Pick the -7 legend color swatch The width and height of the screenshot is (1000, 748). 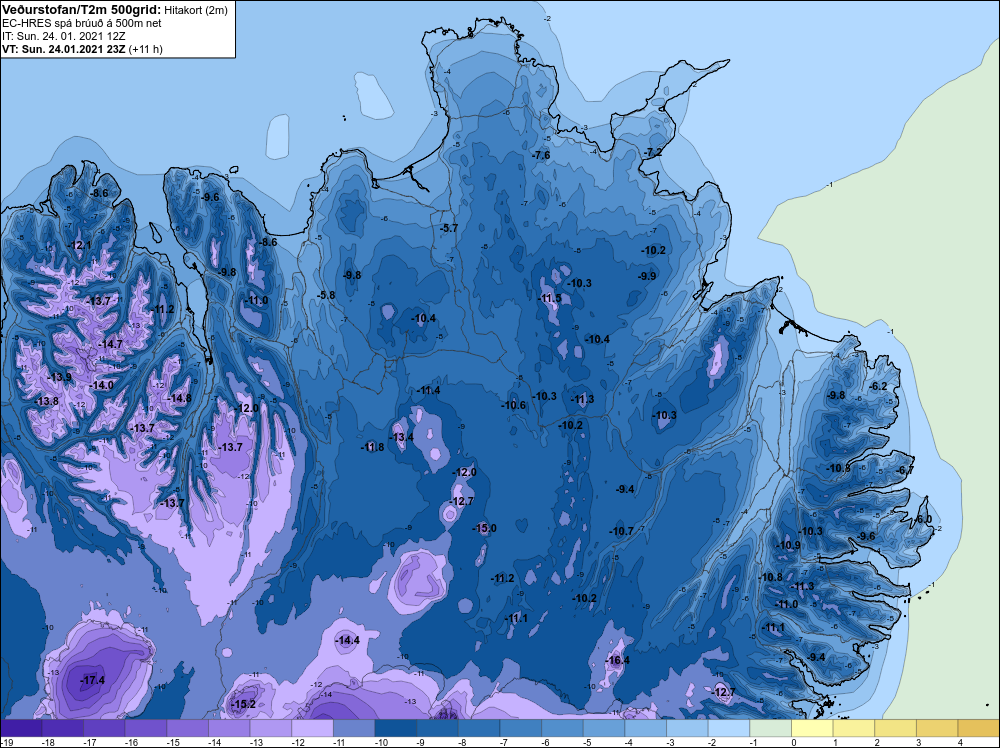click(520, 728)
